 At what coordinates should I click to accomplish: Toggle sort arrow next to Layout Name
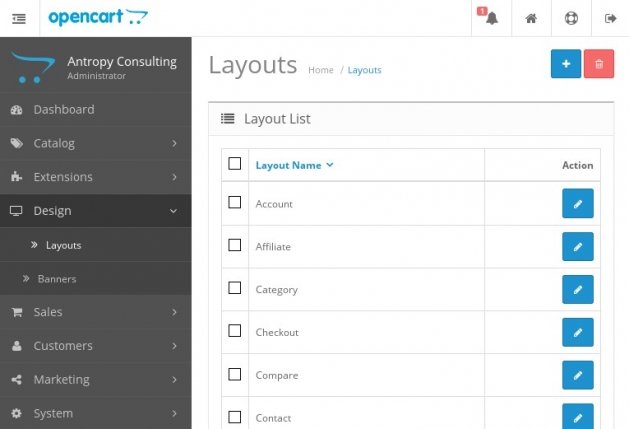pos(330,165)
